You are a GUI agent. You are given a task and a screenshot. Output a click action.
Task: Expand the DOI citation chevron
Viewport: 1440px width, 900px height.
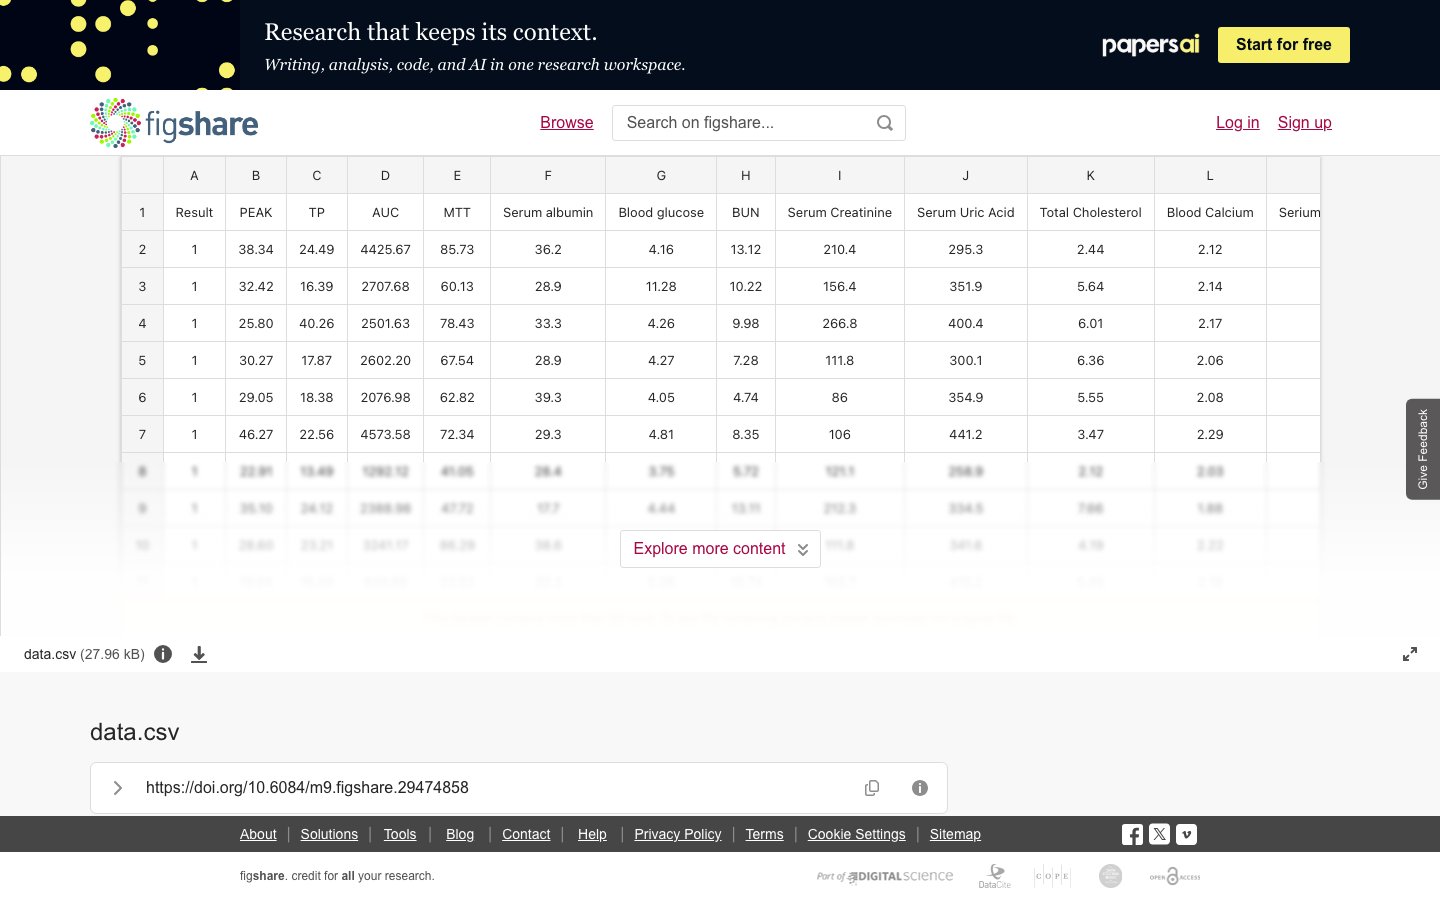pos(117,788)
